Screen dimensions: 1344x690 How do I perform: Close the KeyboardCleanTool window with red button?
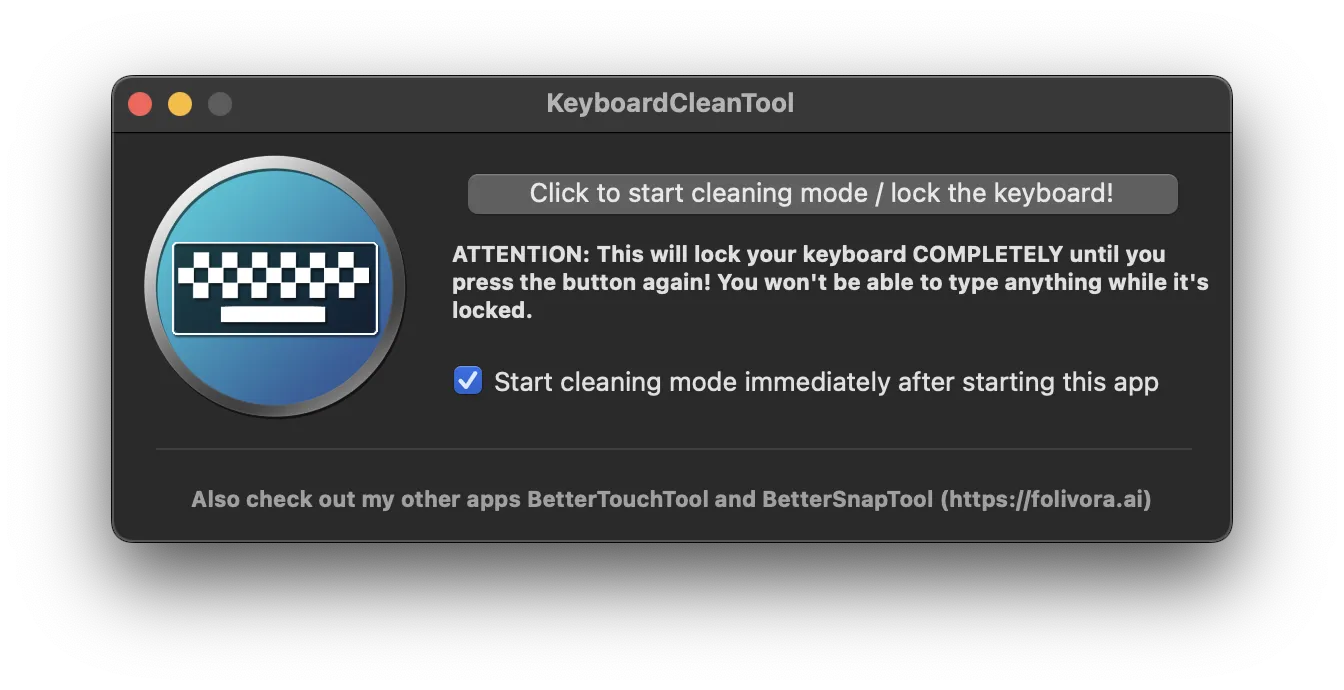140,103
